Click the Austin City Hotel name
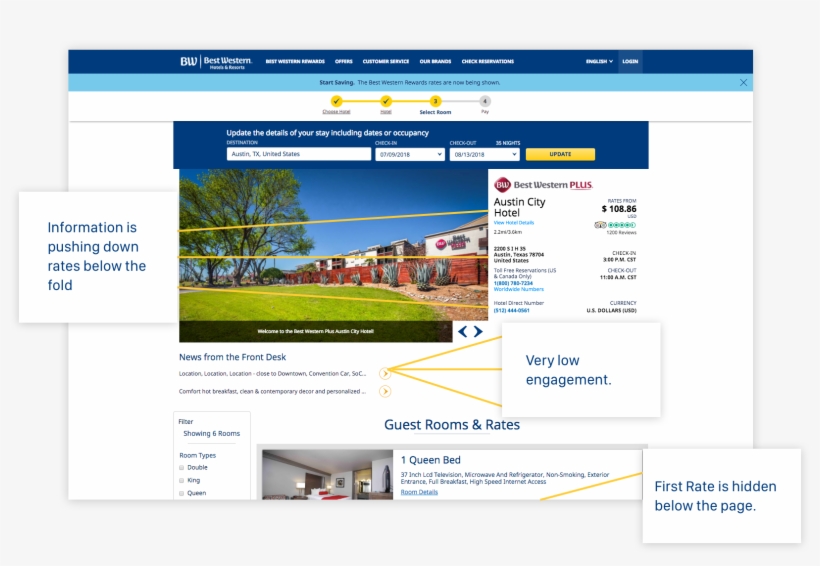Viewport: 820px width, 566px height. 519,207
